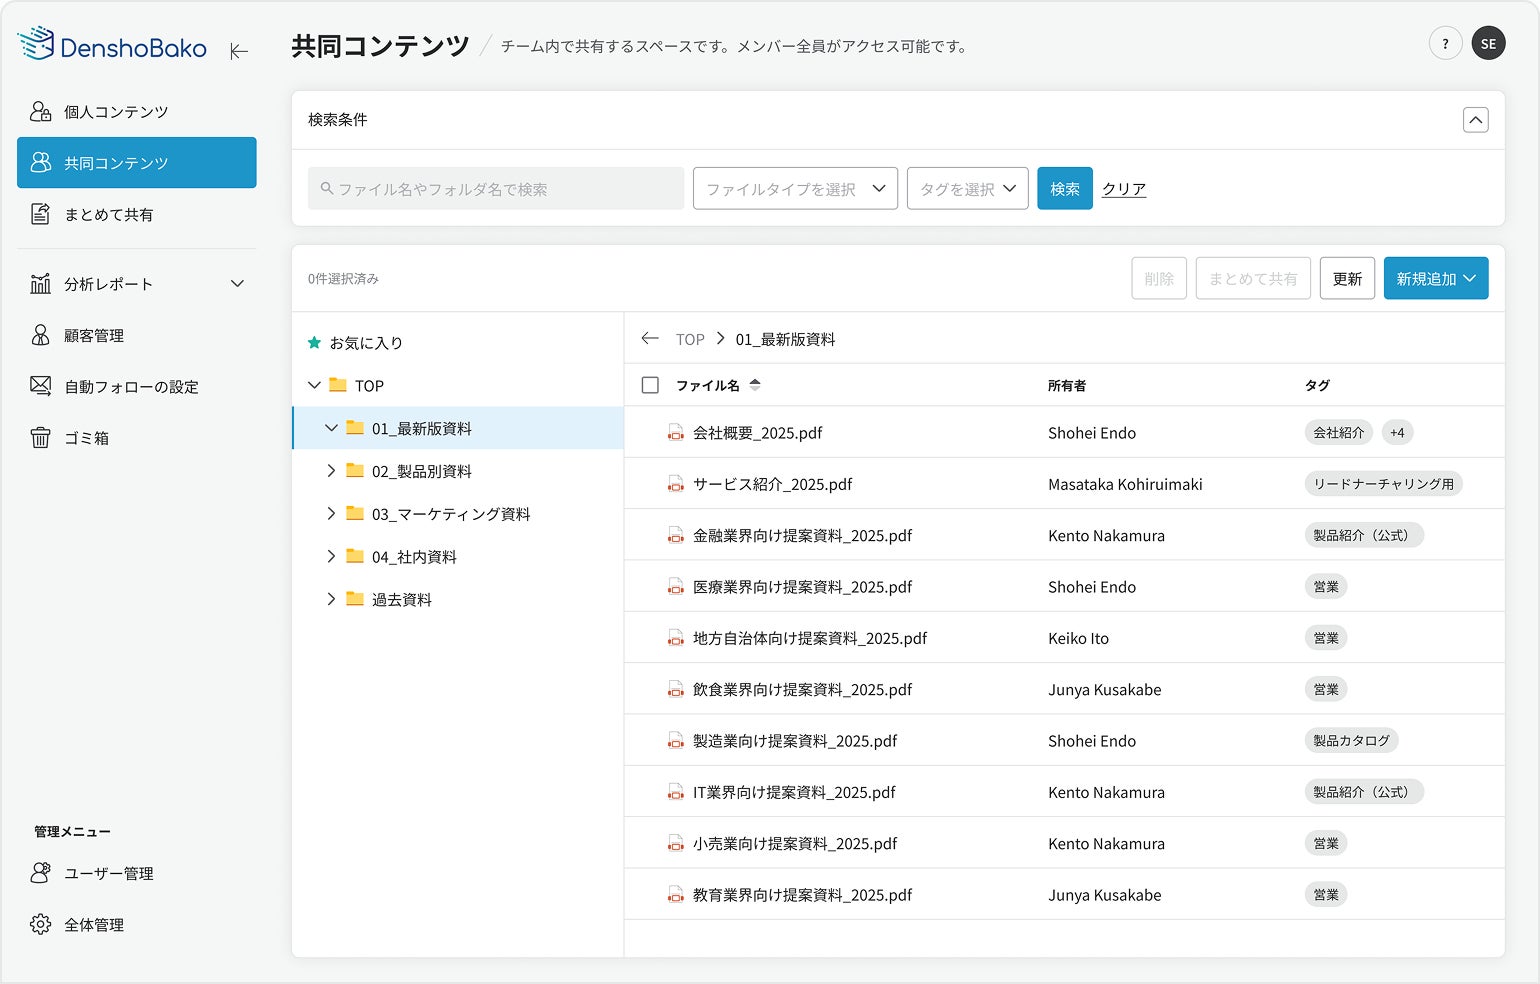The width and height of the screenshot is (1540, 984).
Task: Click the お気に入り star icon
Action: tap(314, 343)
